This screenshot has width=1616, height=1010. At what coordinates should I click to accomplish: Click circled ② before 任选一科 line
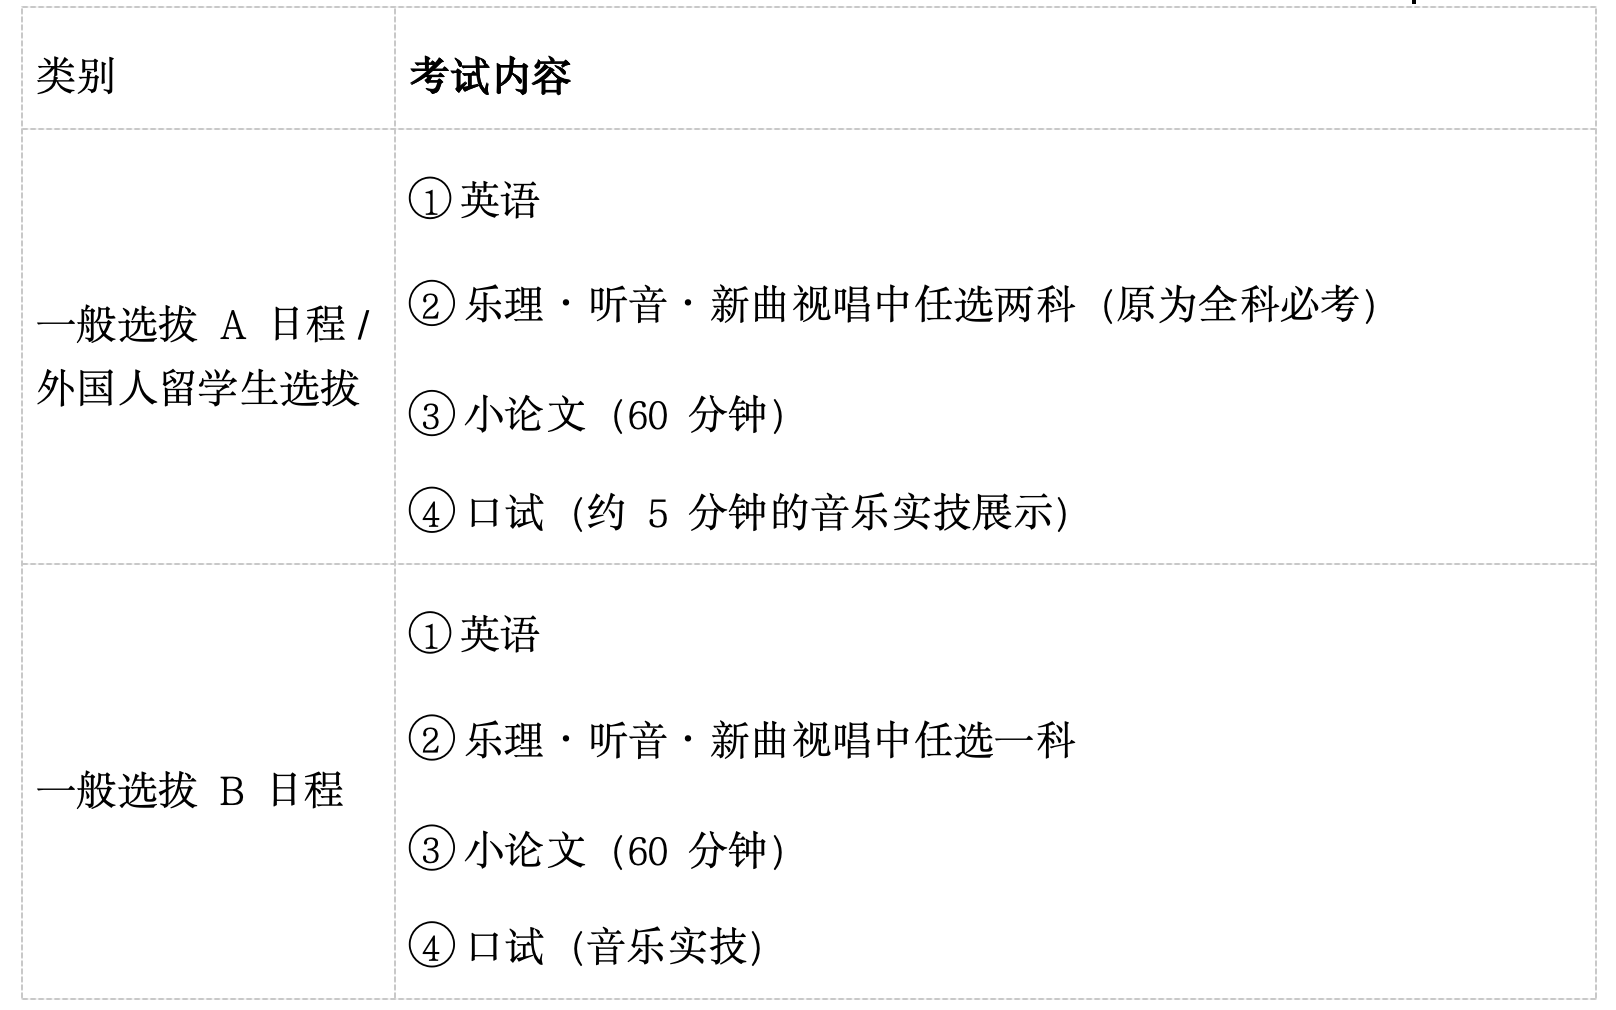tap(431, 740)
